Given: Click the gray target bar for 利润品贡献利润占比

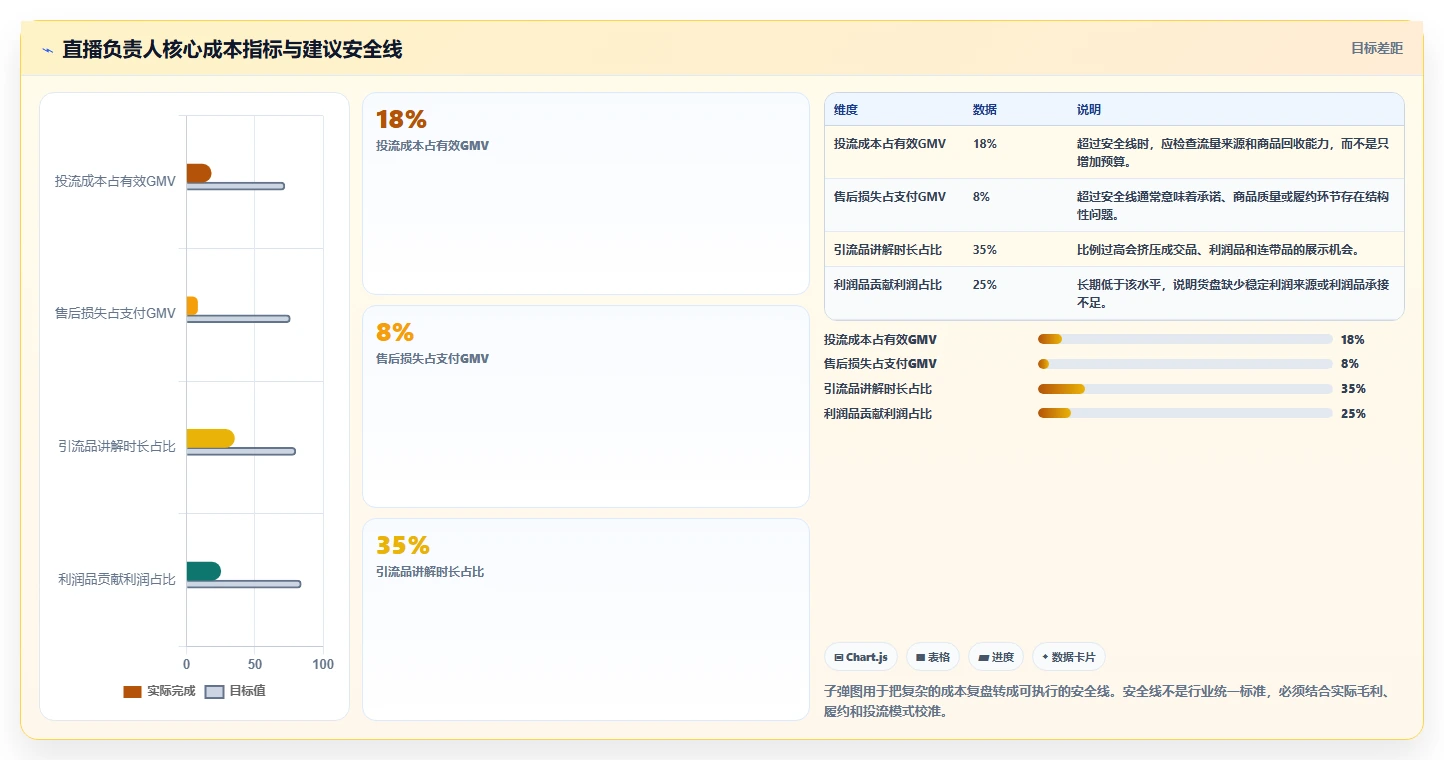Looking at the screenshot, I should [243, 584].
